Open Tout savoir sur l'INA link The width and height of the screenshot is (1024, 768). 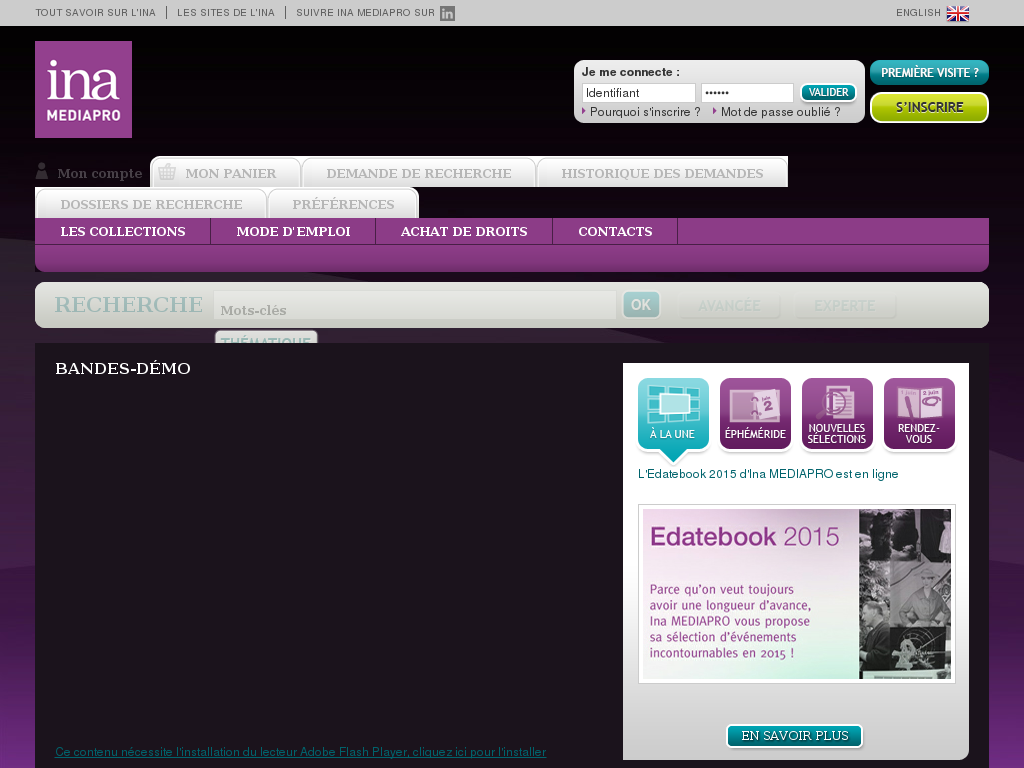[95, 12]
